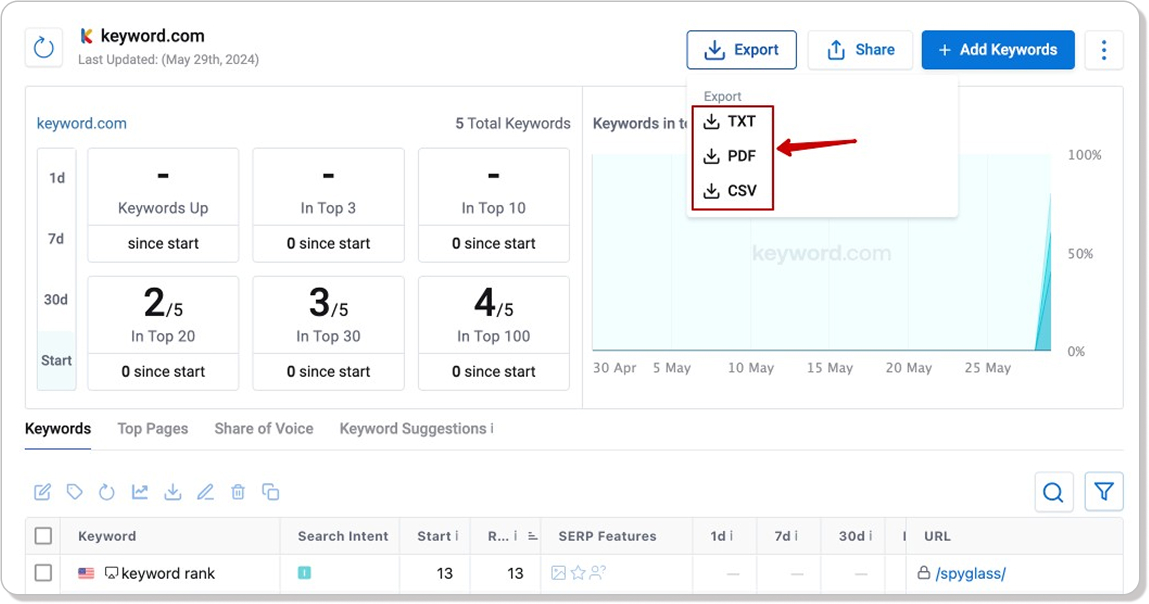Click the download icon in the keywords toolbar

coord(173,492)
